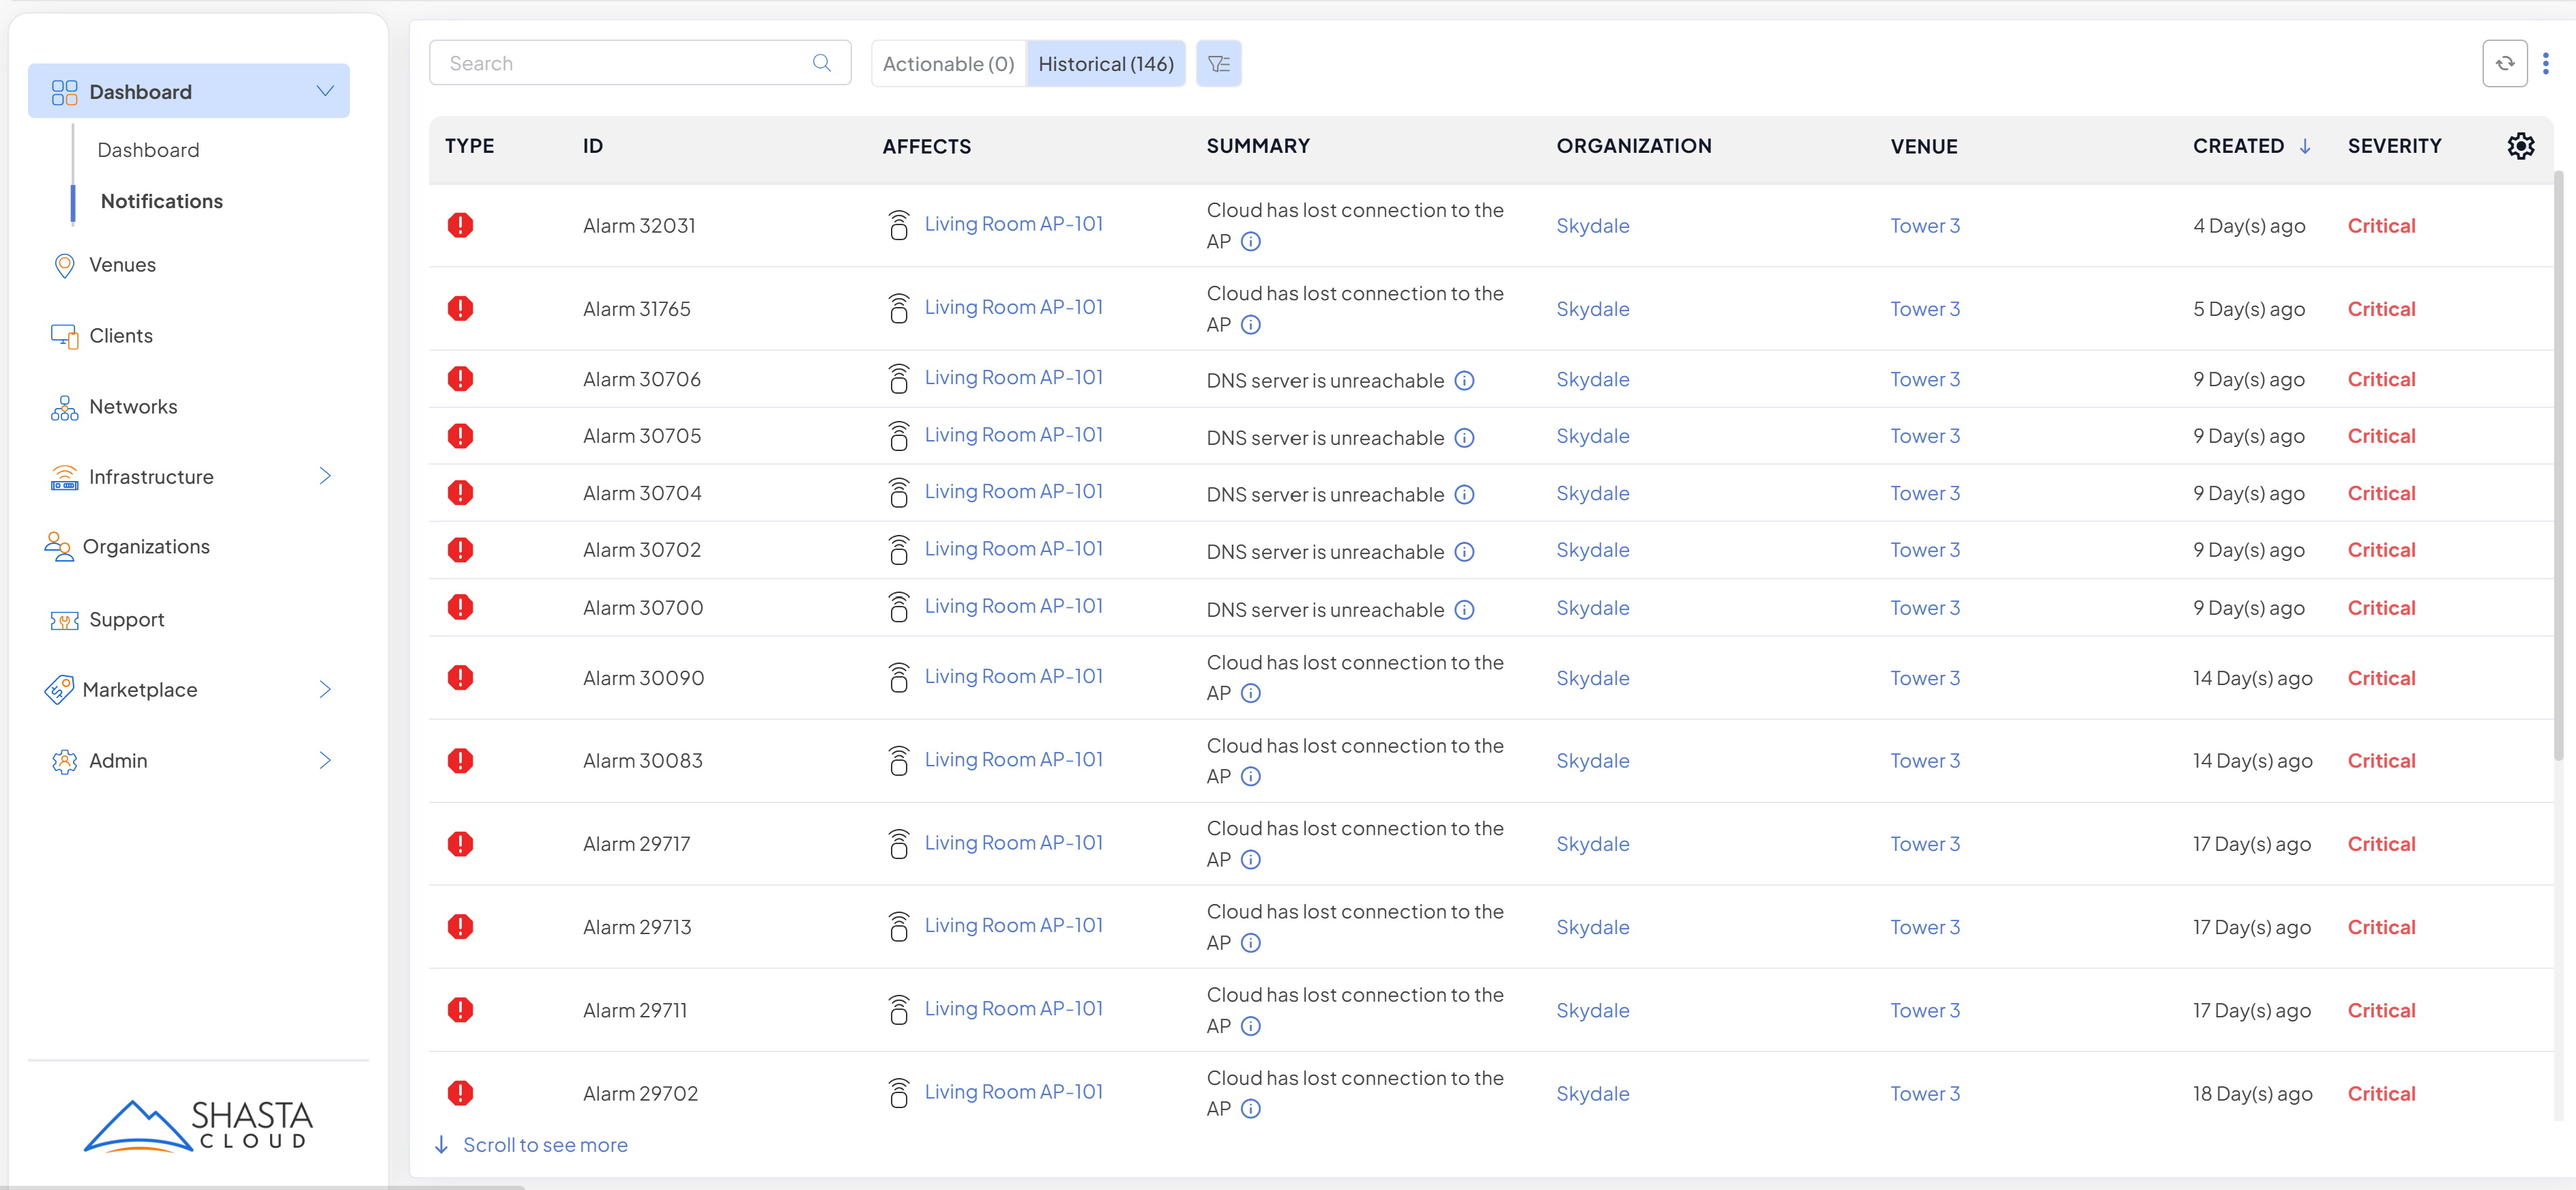2576x1190 pixels.
Task: Click the info icon on Alarm 32031 summary
Action: [x=1250, y=242]
